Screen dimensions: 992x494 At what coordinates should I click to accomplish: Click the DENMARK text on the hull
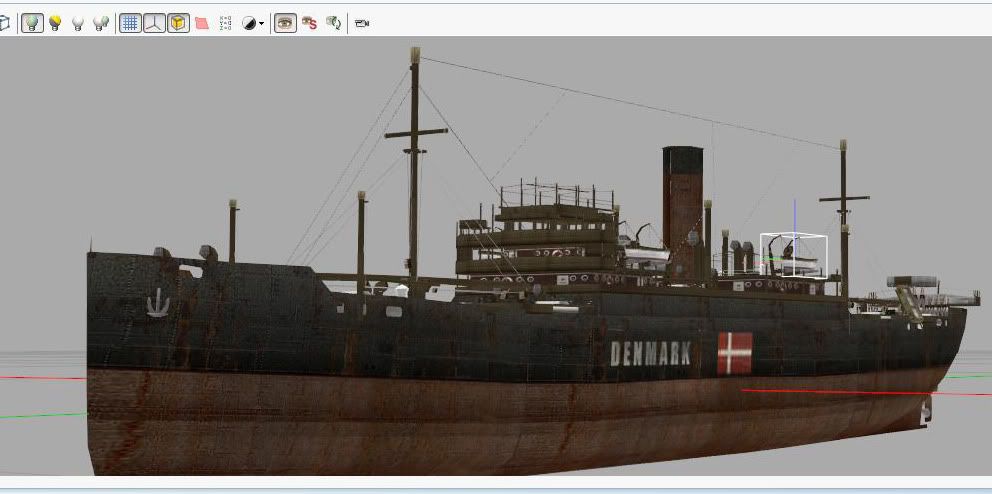[x=650, y=353]
